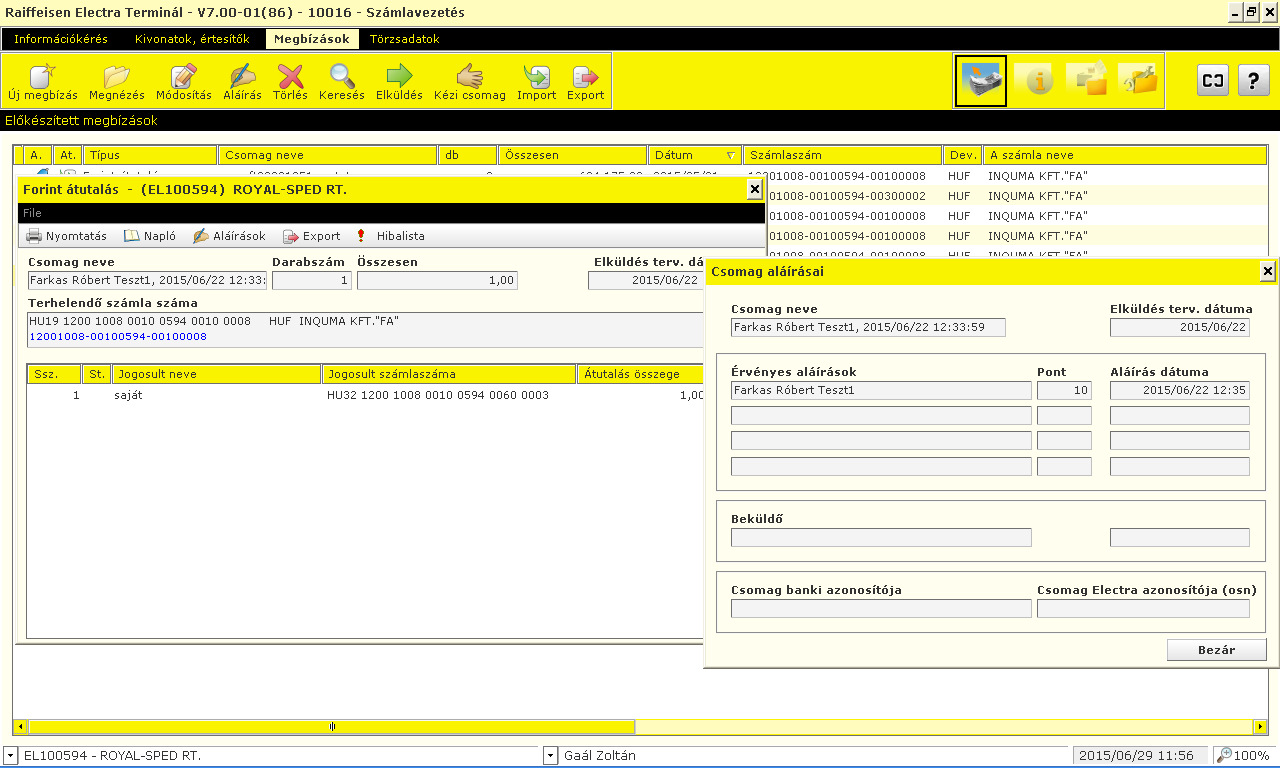Sort by the Dátum column header
The image size is (1280, 768).
pos(695,155)
